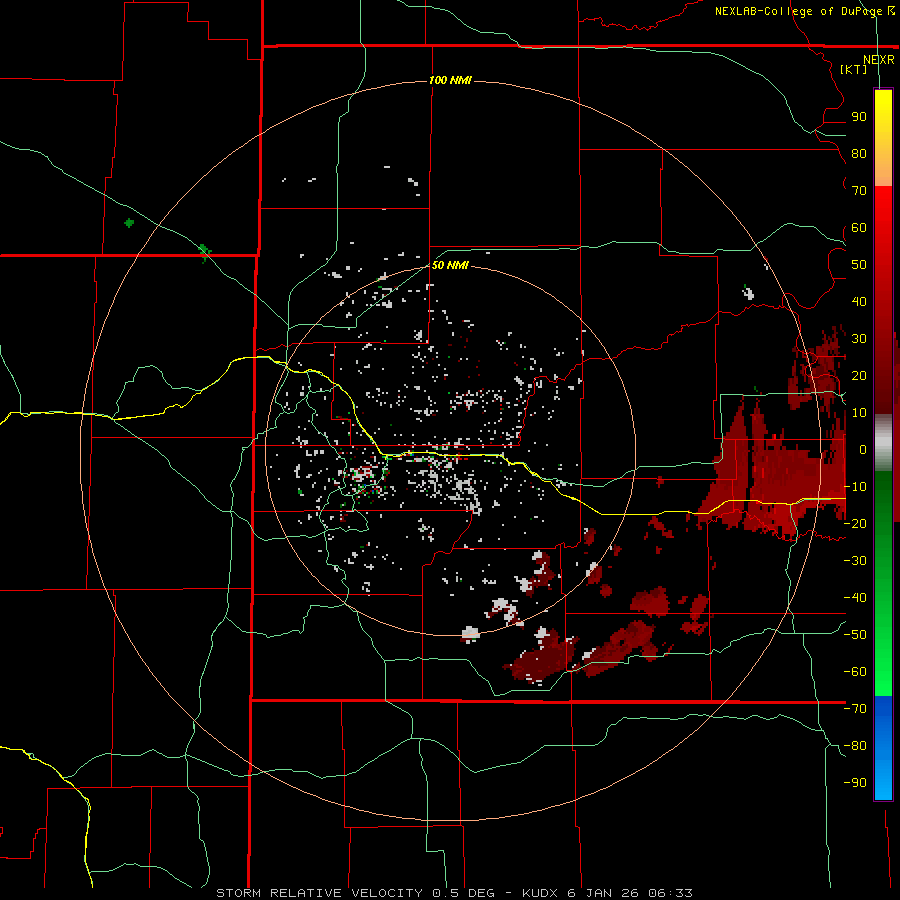The width and height of the screenshot is (900, 900).
Task: Pick the gray zero-velocity segment of color bar
Action: tap(883, 443)
